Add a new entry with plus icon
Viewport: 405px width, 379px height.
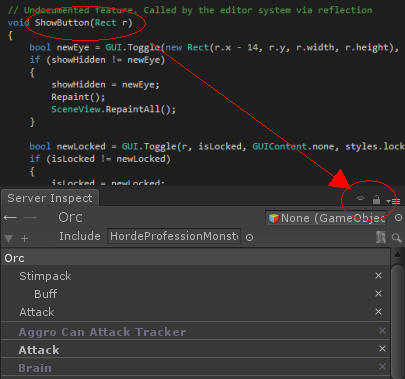(24, 238)
